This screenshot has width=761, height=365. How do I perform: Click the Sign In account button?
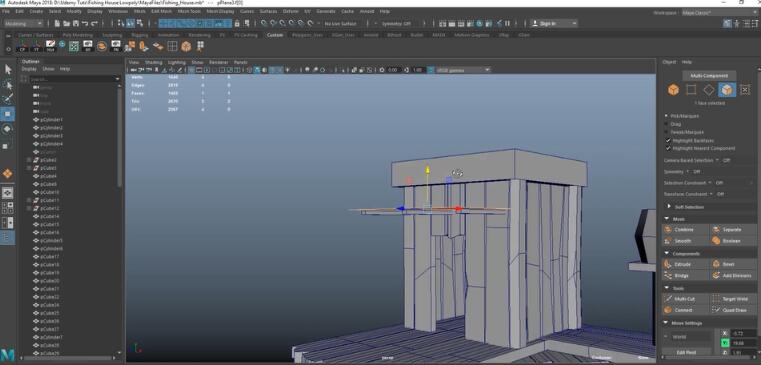point(553,23)
